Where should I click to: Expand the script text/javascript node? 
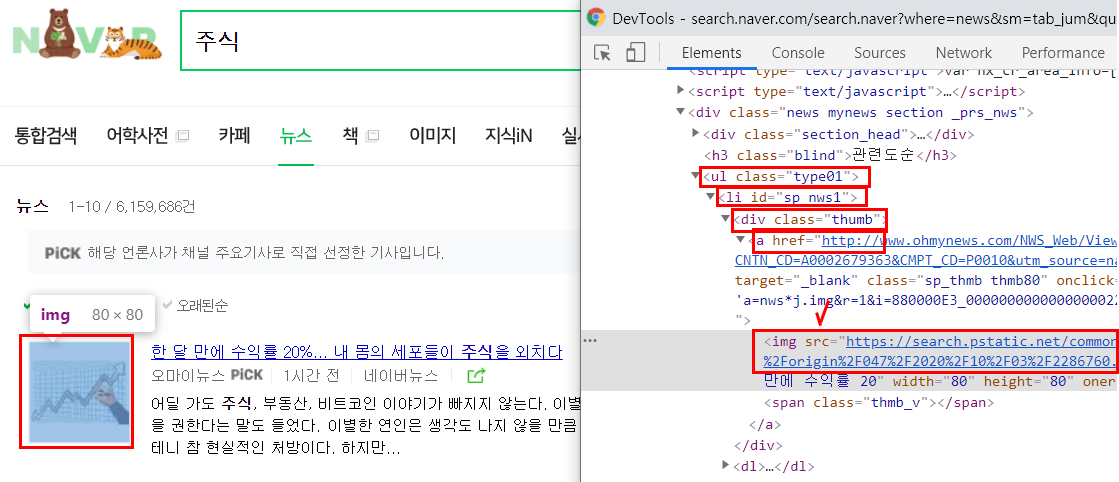(x=681, y=91)
